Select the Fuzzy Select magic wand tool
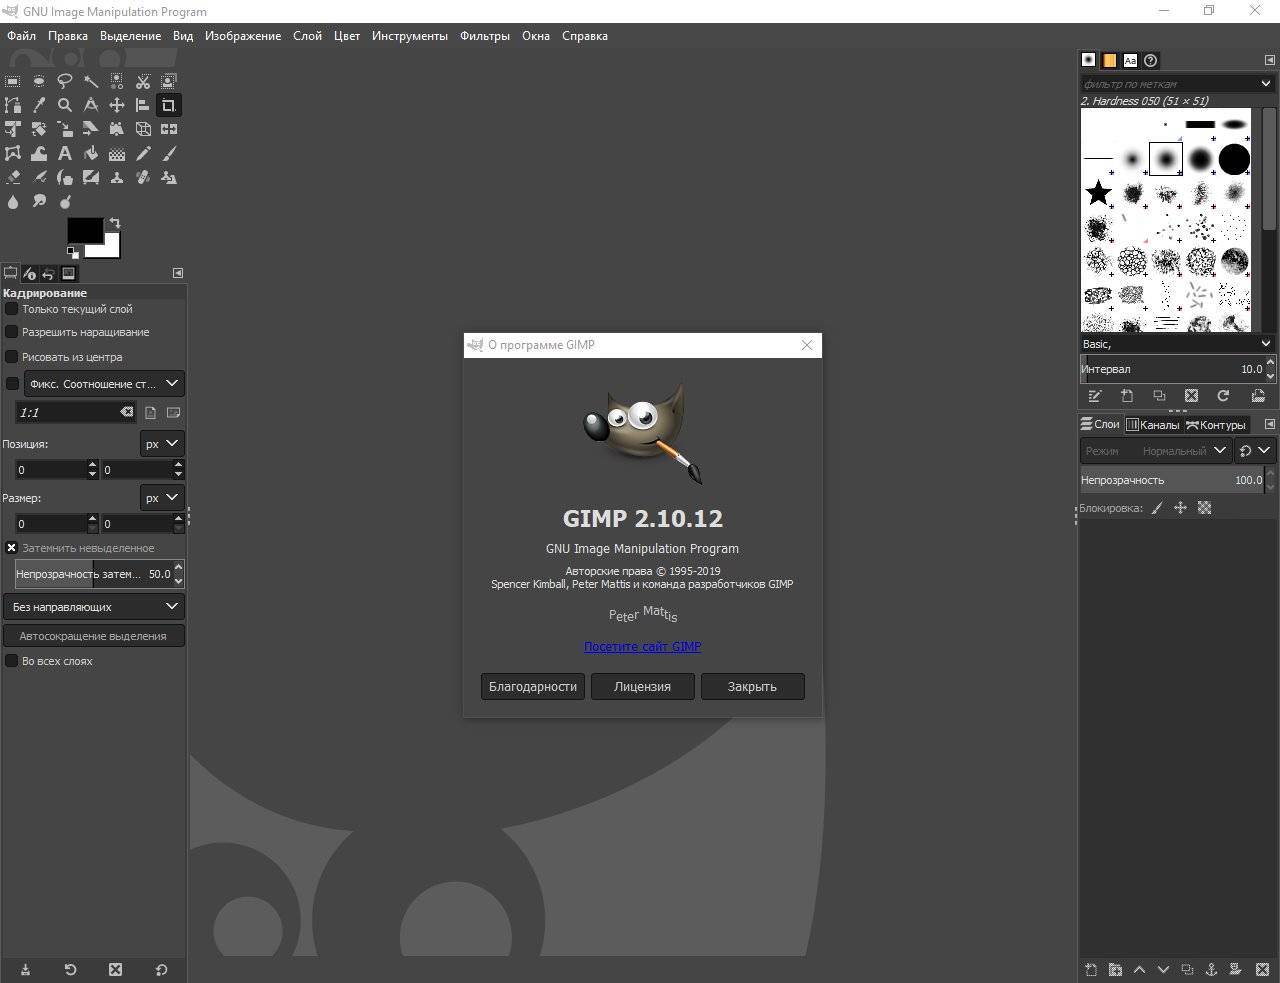1280x983 pixels. pyautogui.click(x=91, y=81)
